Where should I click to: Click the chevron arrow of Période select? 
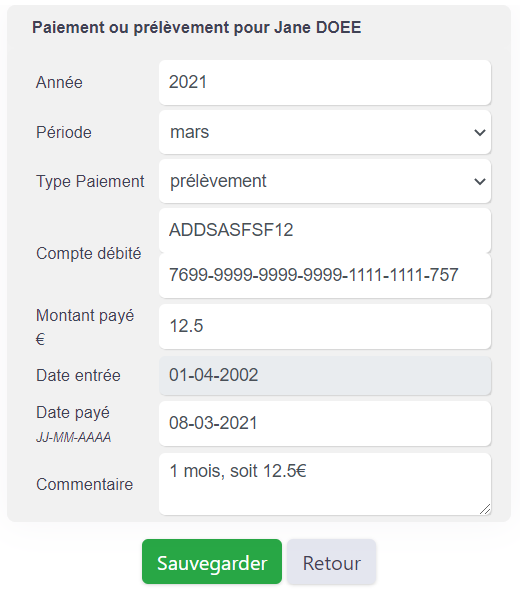480,133
